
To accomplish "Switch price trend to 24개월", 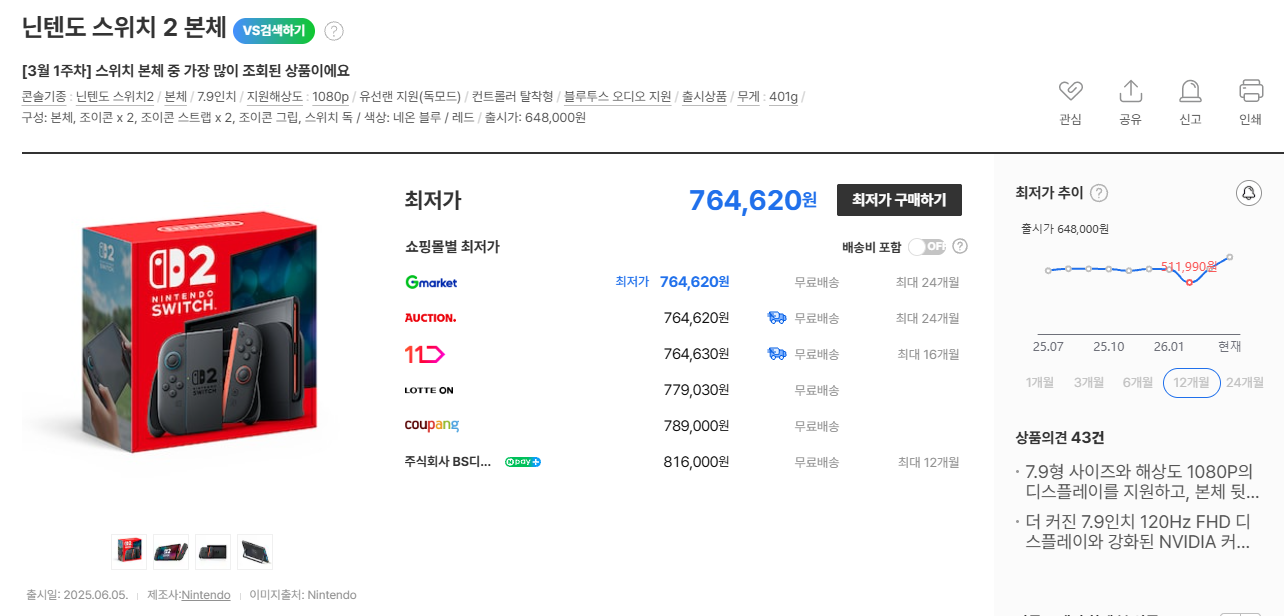I will point(1245,382).
